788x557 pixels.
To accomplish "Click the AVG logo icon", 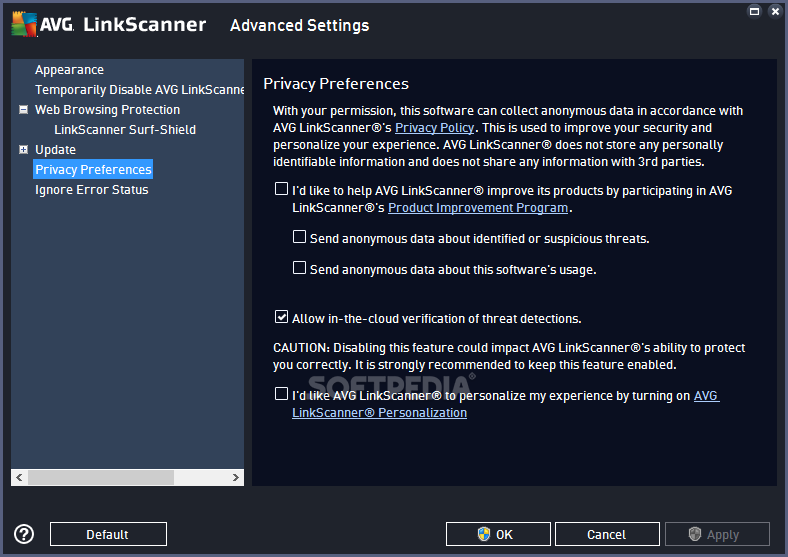I will coord(24,24).
